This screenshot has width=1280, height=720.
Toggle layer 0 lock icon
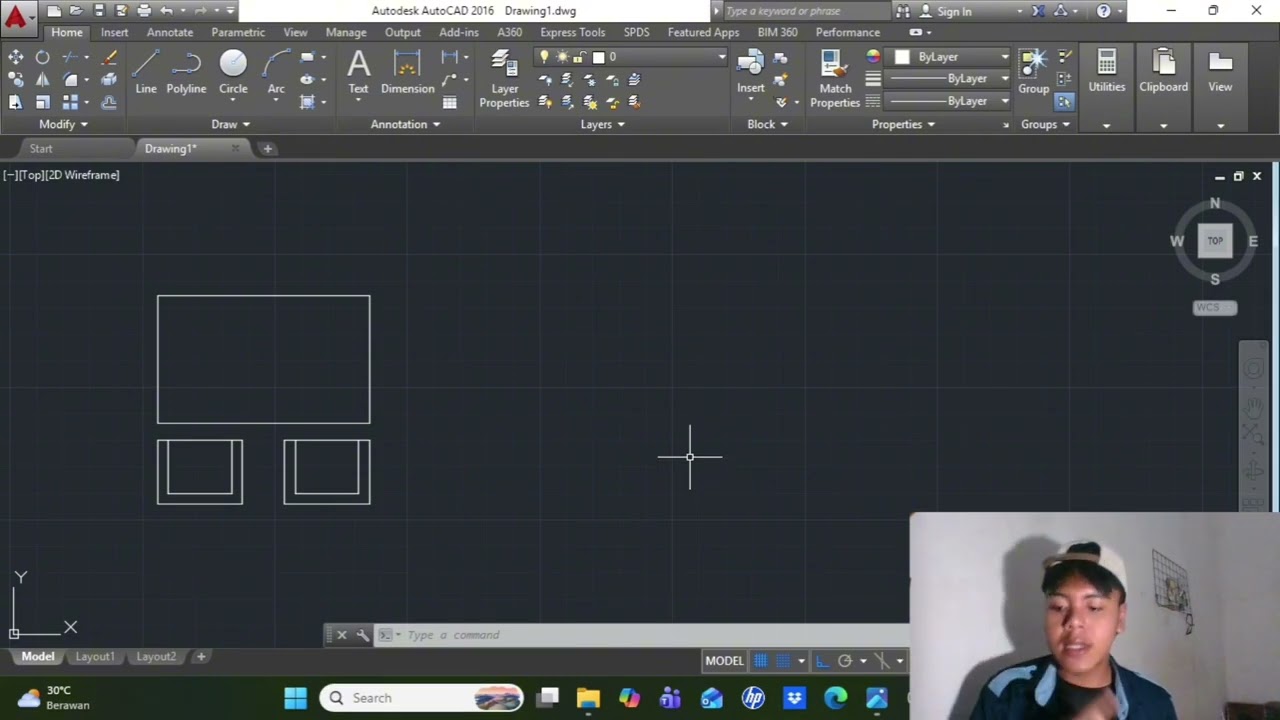[x=578, y=57]
